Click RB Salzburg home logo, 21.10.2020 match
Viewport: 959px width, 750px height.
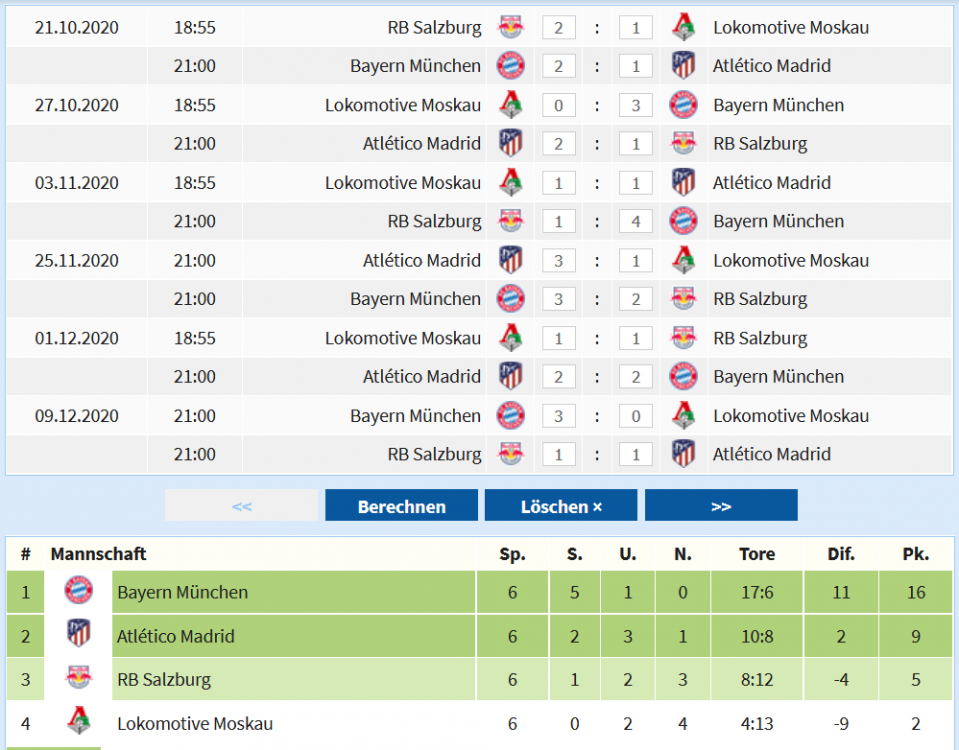510,27
